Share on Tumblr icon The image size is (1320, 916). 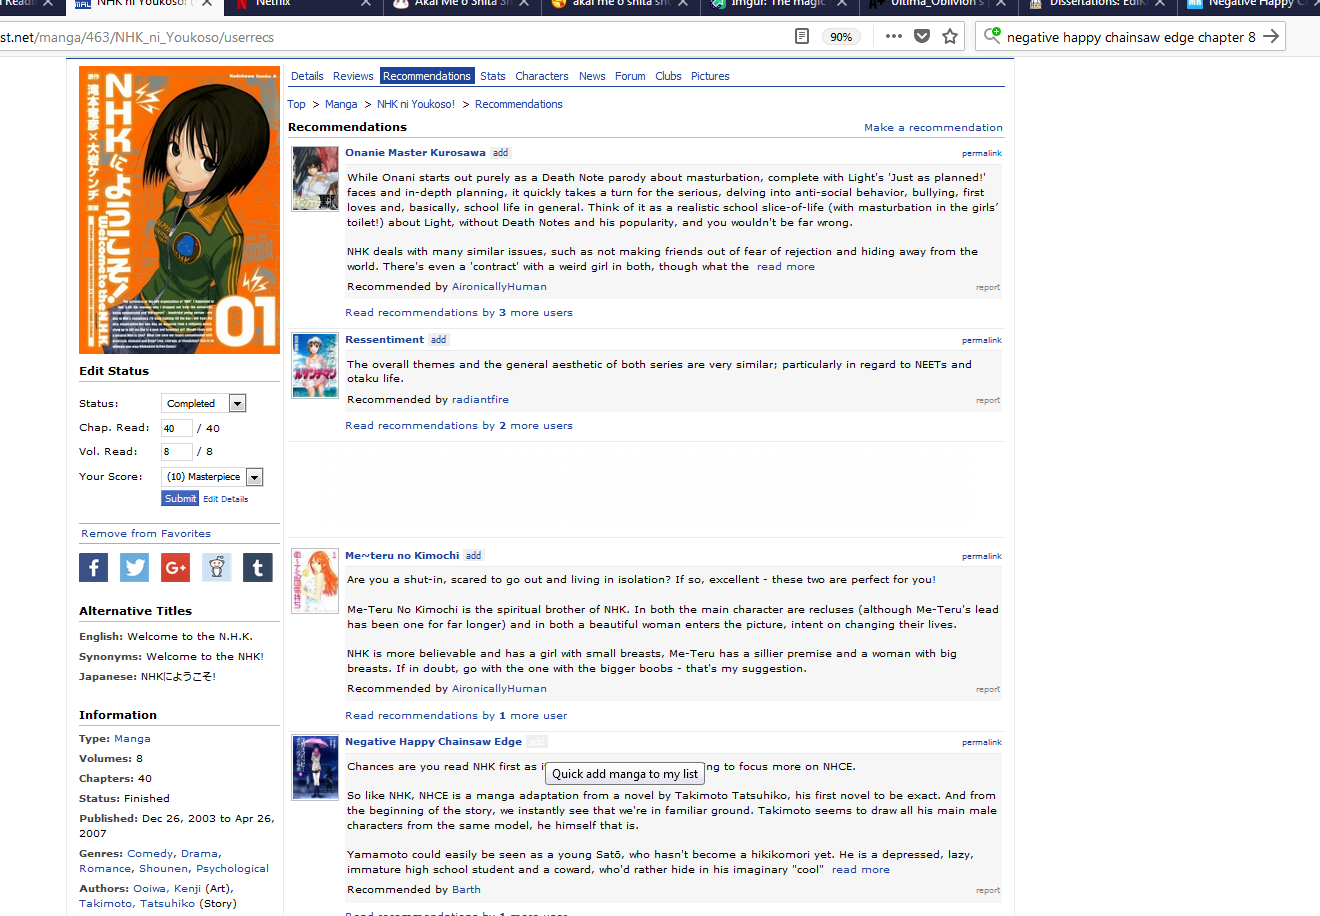pos(257,568)
